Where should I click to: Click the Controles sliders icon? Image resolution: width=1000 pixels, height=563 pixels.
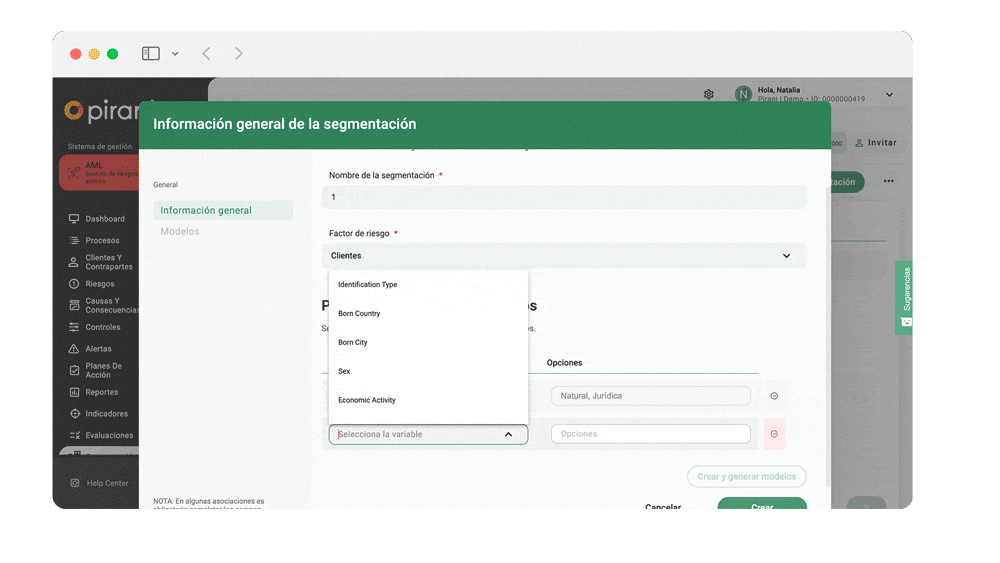click(x=74, y=327)
